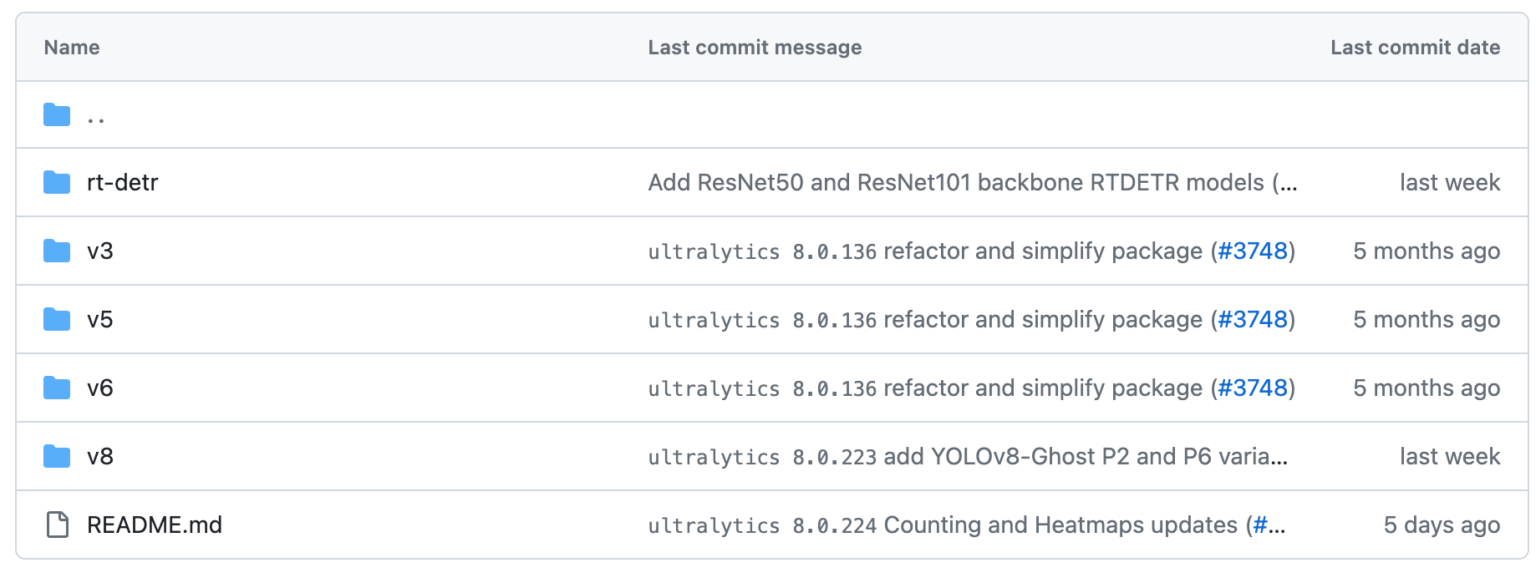
Task: Open the v6 directory link
Action: tap(100, 388)
